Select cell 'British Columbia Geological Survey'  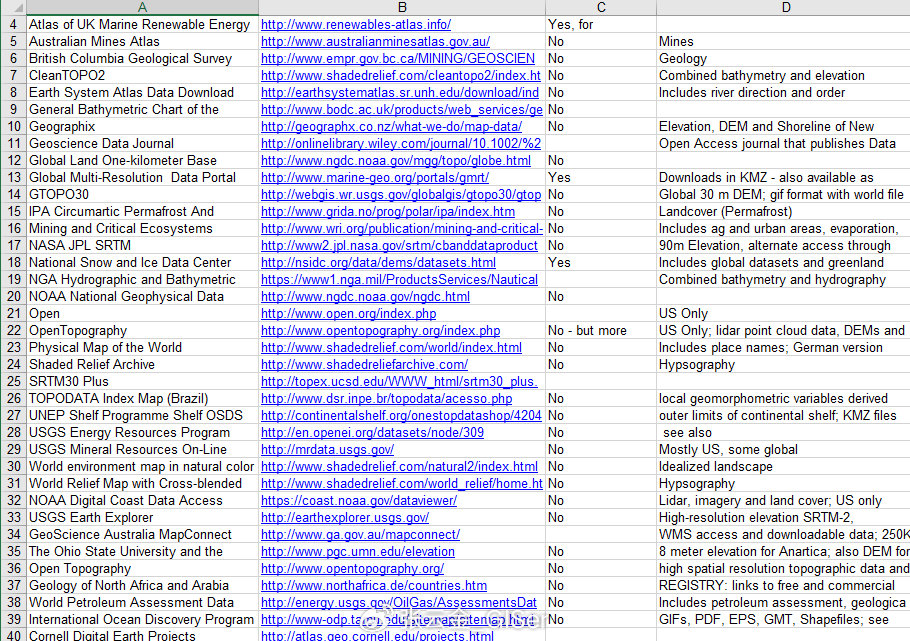click(142, 59)
